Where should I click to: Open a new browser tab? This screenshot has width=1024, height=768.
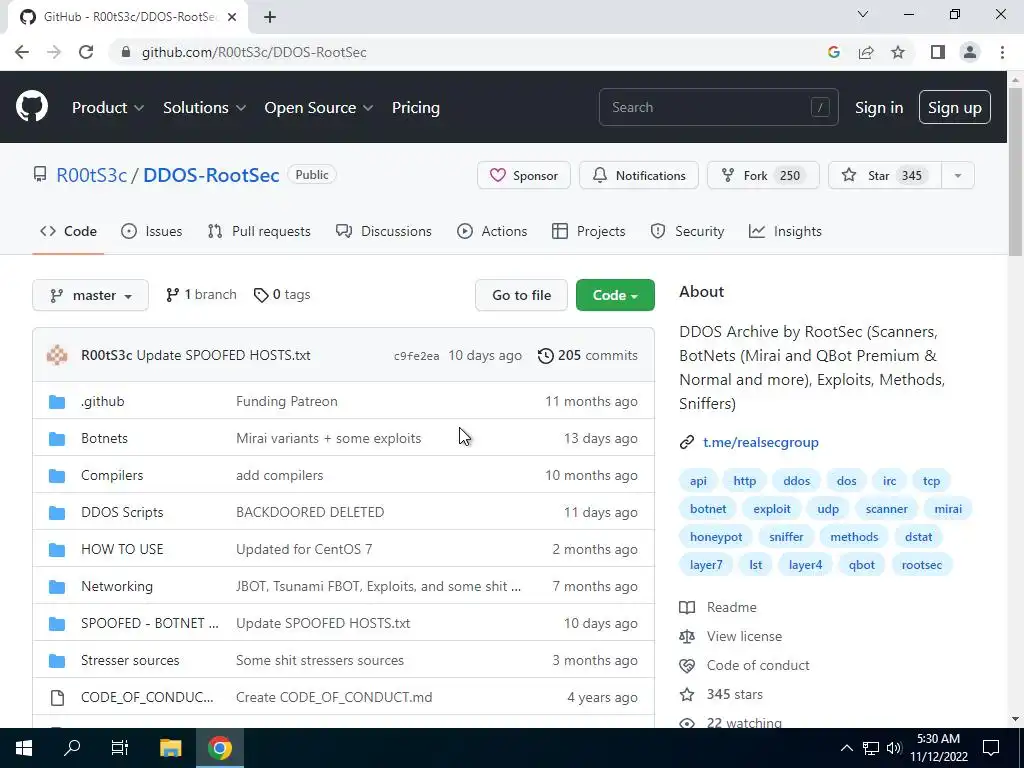tap(270, 17)
